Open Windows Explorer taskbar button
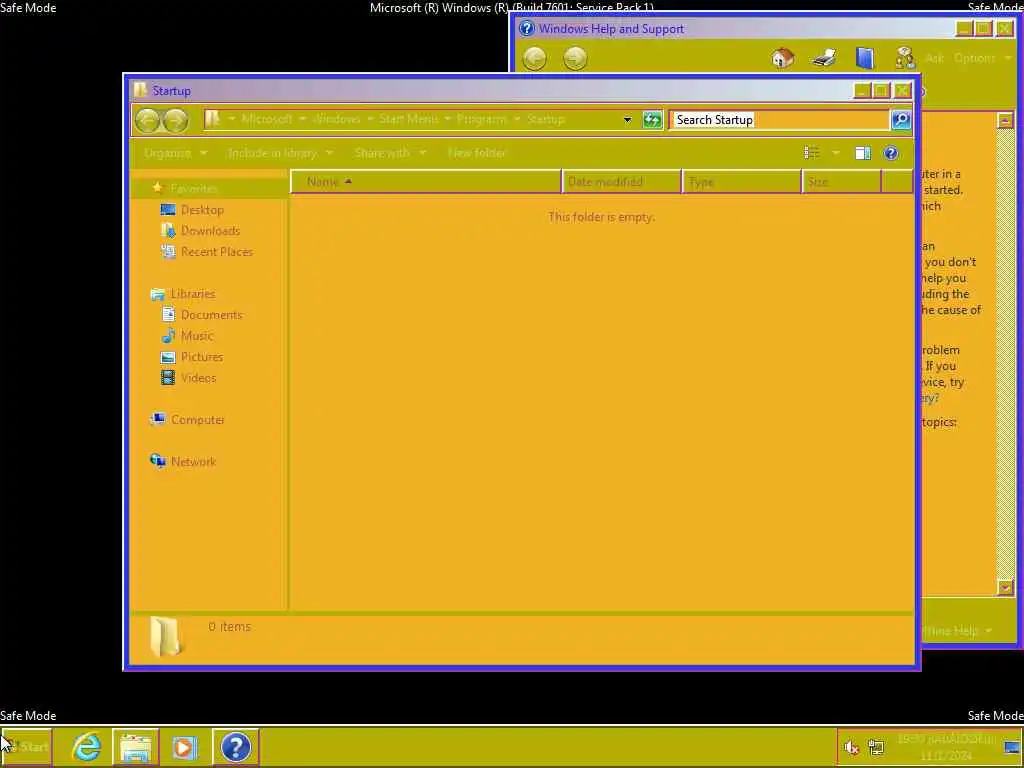This screenshot has width=1024, height=768. click(135, 747)
